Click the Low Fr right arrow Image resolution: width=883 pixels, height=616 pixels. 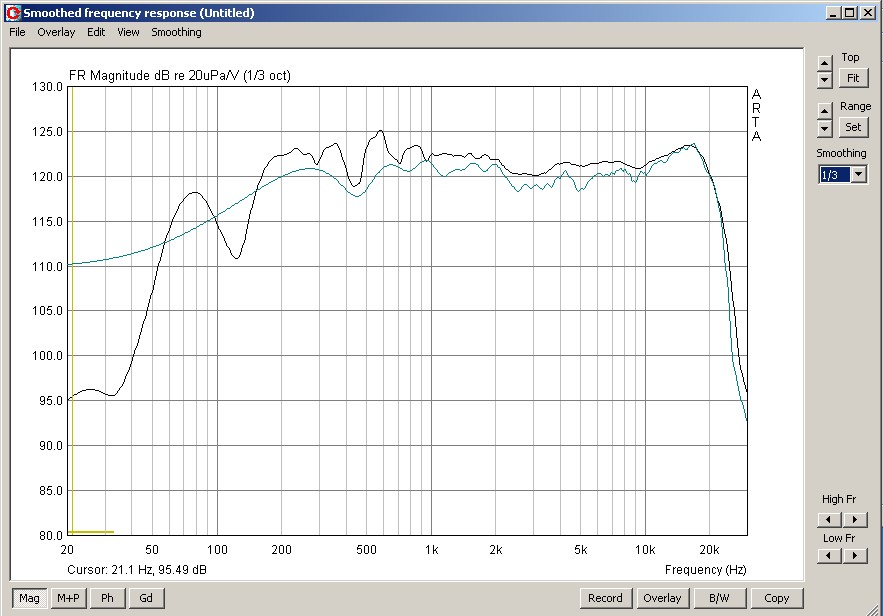[x=855, y=556]
